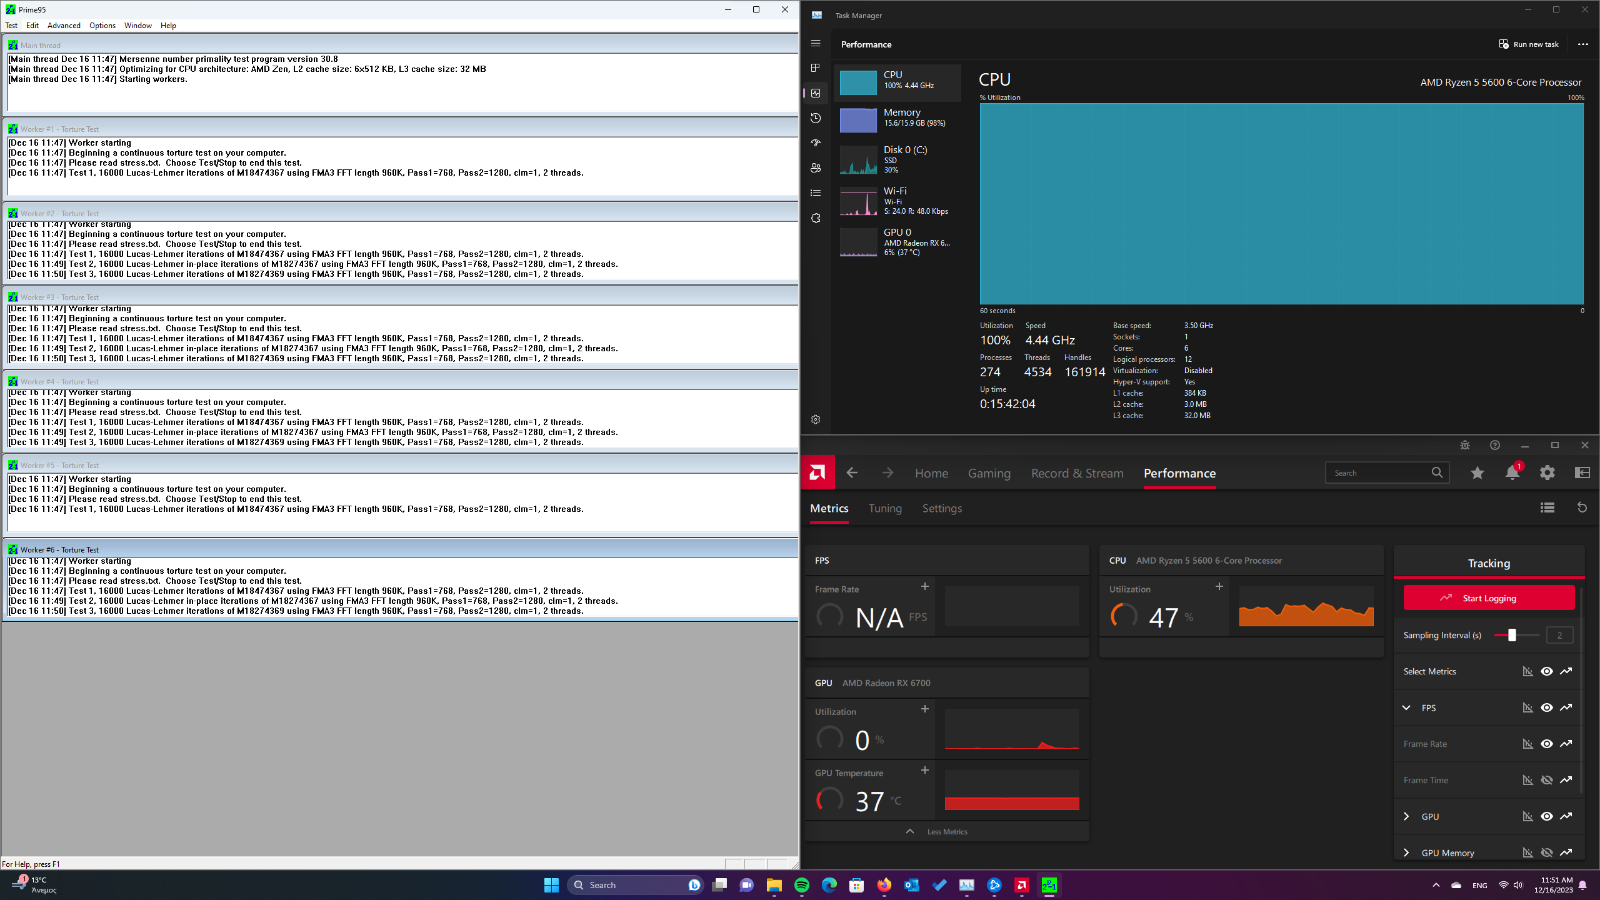Toggle logging graph icon for GPU row
Viewport: 1600px width, 900px height.
pyautogui.click(x=1566, y=817)
